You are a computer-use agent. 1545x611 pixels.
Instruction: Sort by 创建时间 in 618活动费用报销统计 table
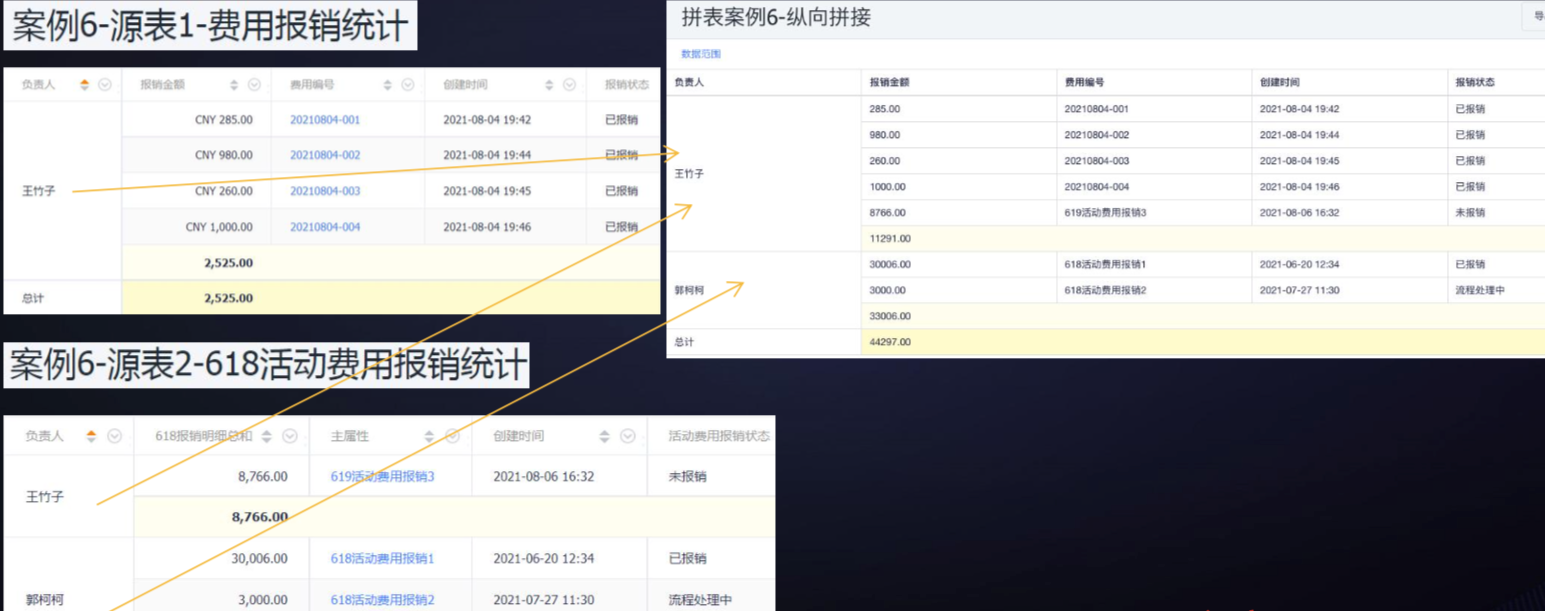click(x=604, y=436)
